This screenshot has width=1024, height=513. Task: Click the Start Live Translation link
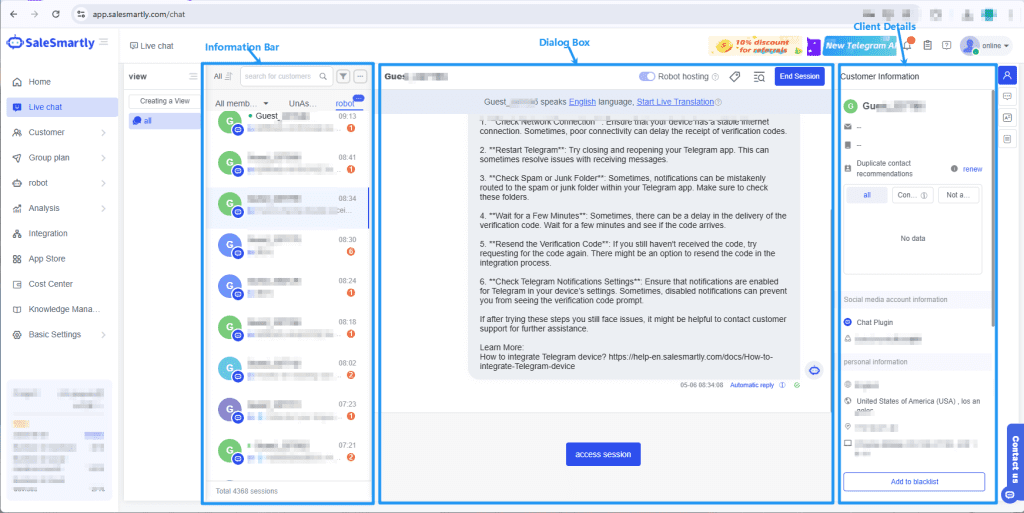(674, 102)
